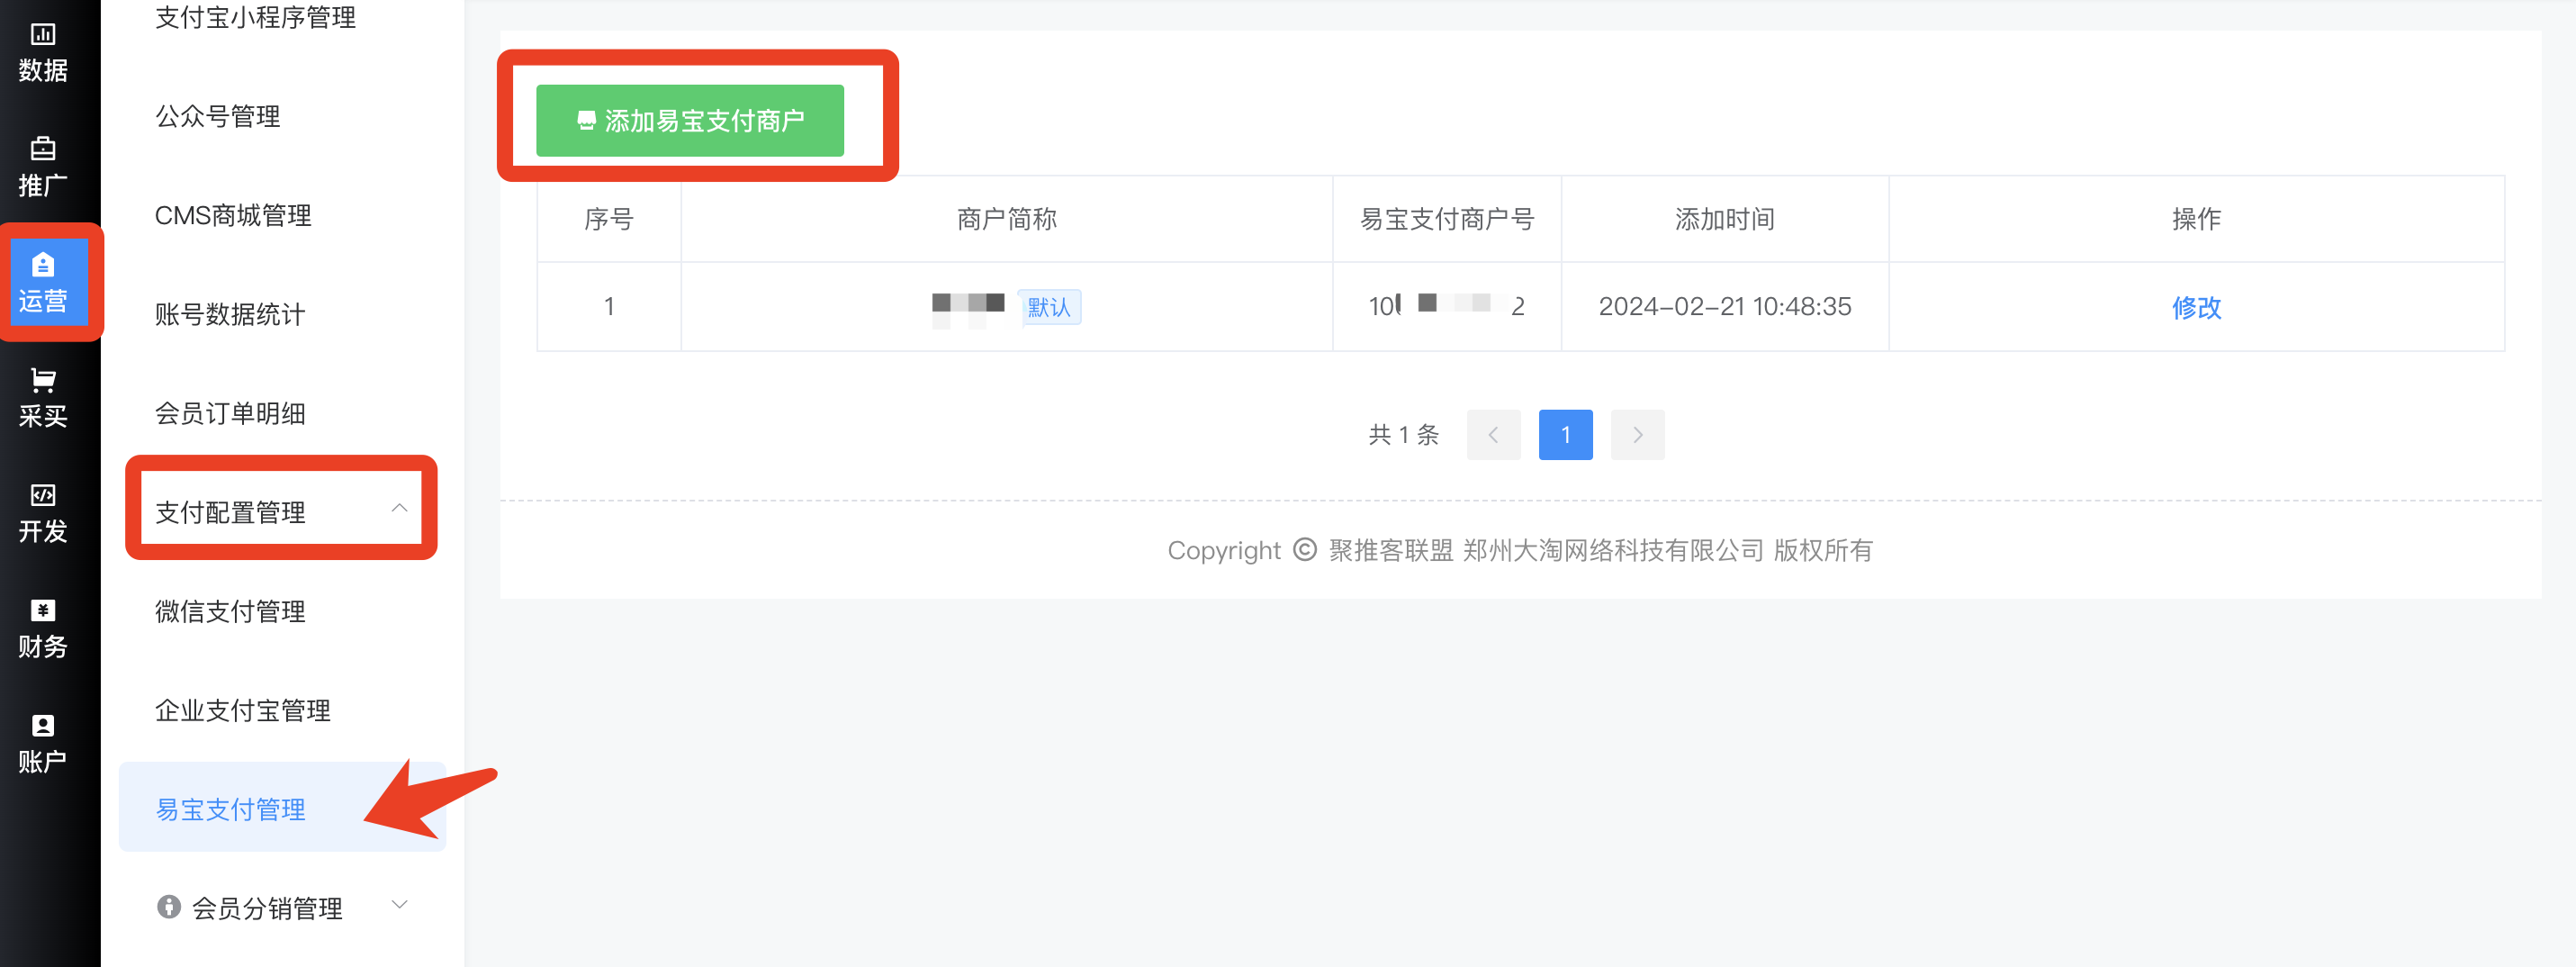Viewport: 2576px width, 967px height.
Task: Open the 账户 account section
Action: 42,743
